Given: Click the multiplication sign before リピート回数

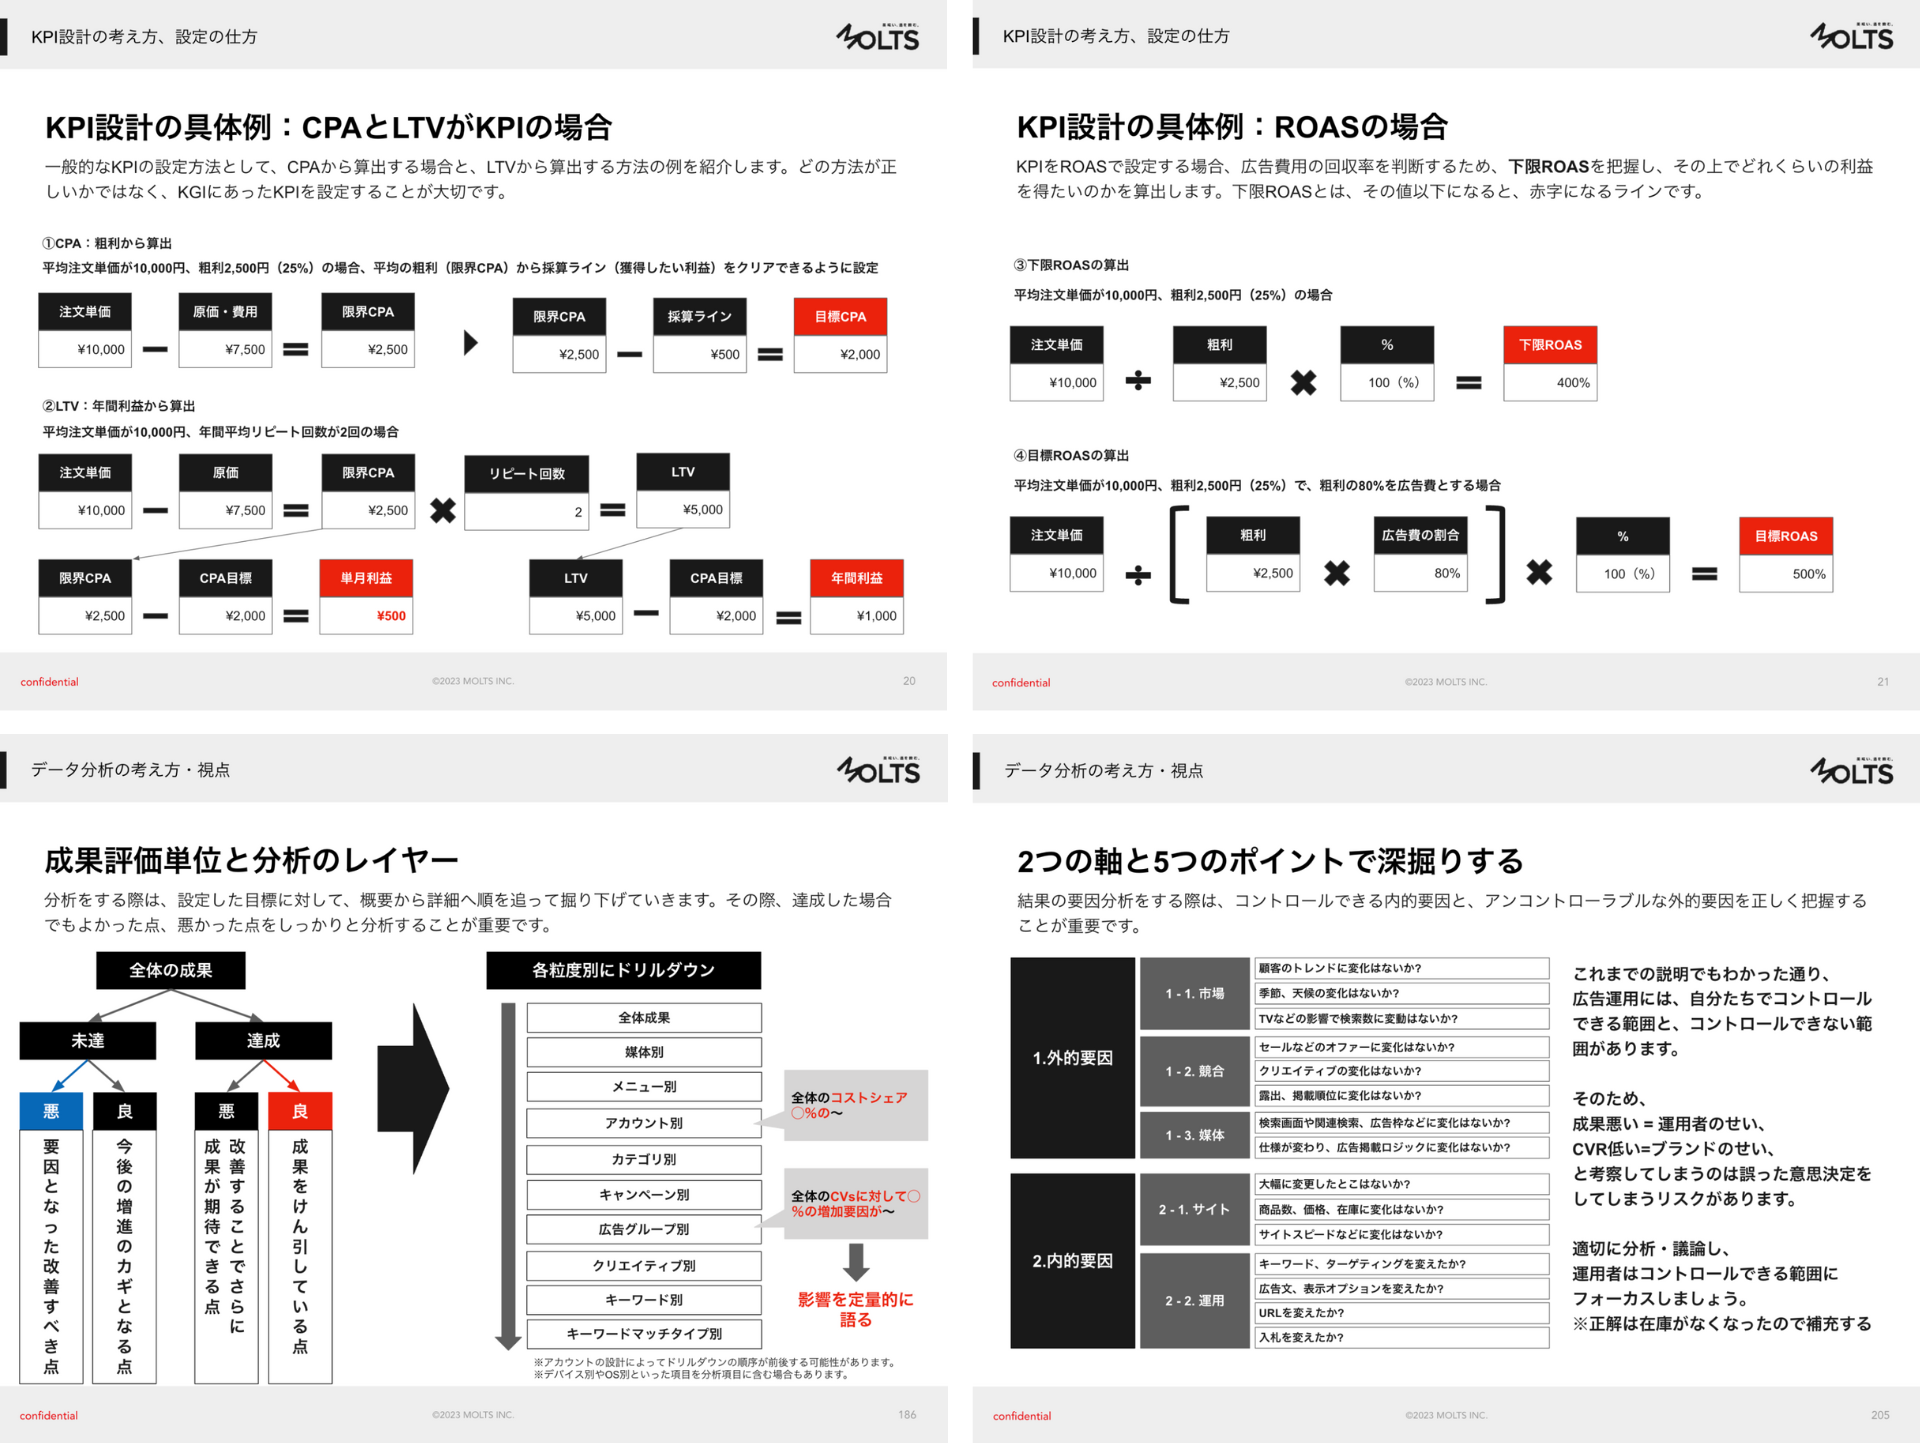Looking at the screenshot, I should pos(442,511).
